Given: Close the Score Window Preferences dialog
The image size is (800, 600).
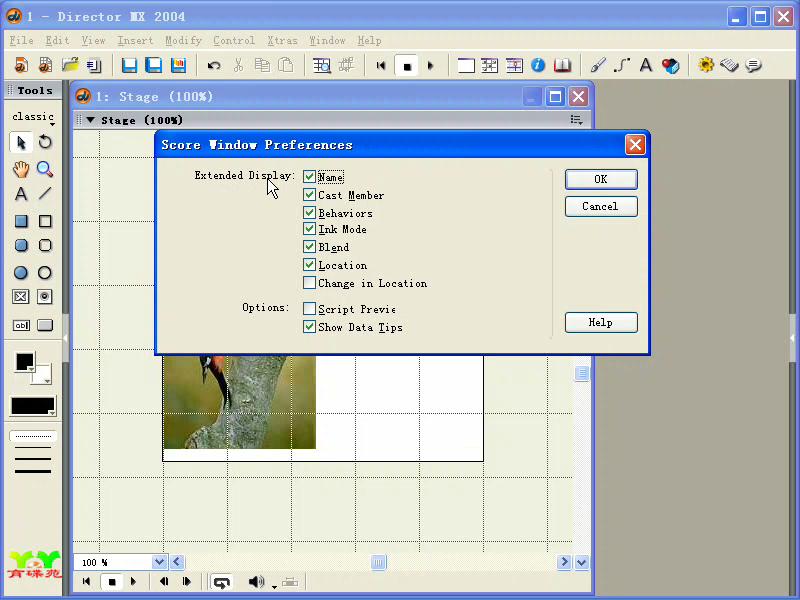Looking at the screenshot, I should pos(635,145).
